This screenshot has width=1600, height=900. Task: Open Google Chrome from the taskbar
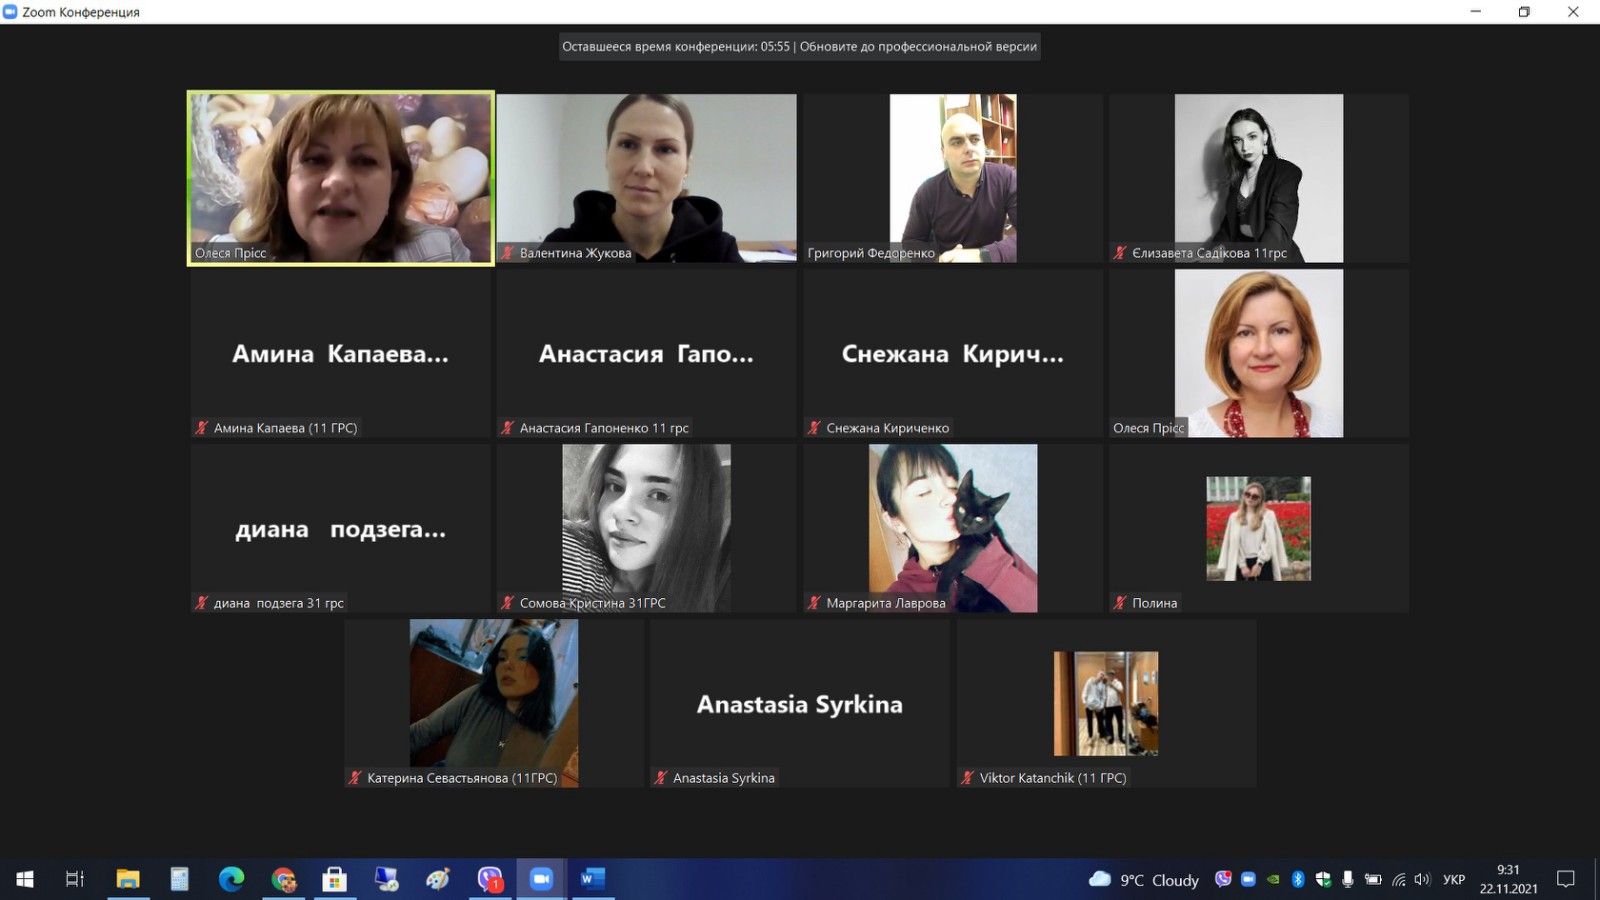(284, 879)
